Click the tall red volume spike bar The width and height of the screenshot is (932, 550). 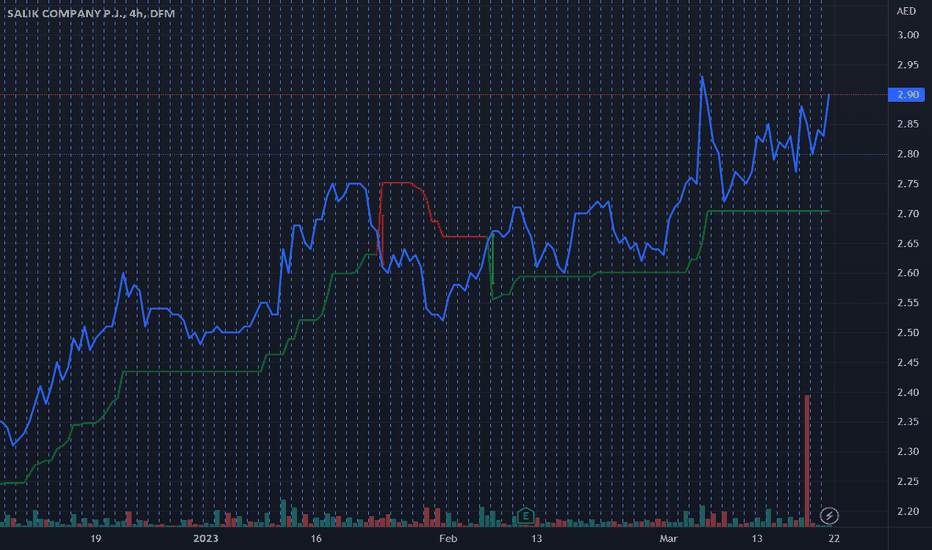pos(807,461)
